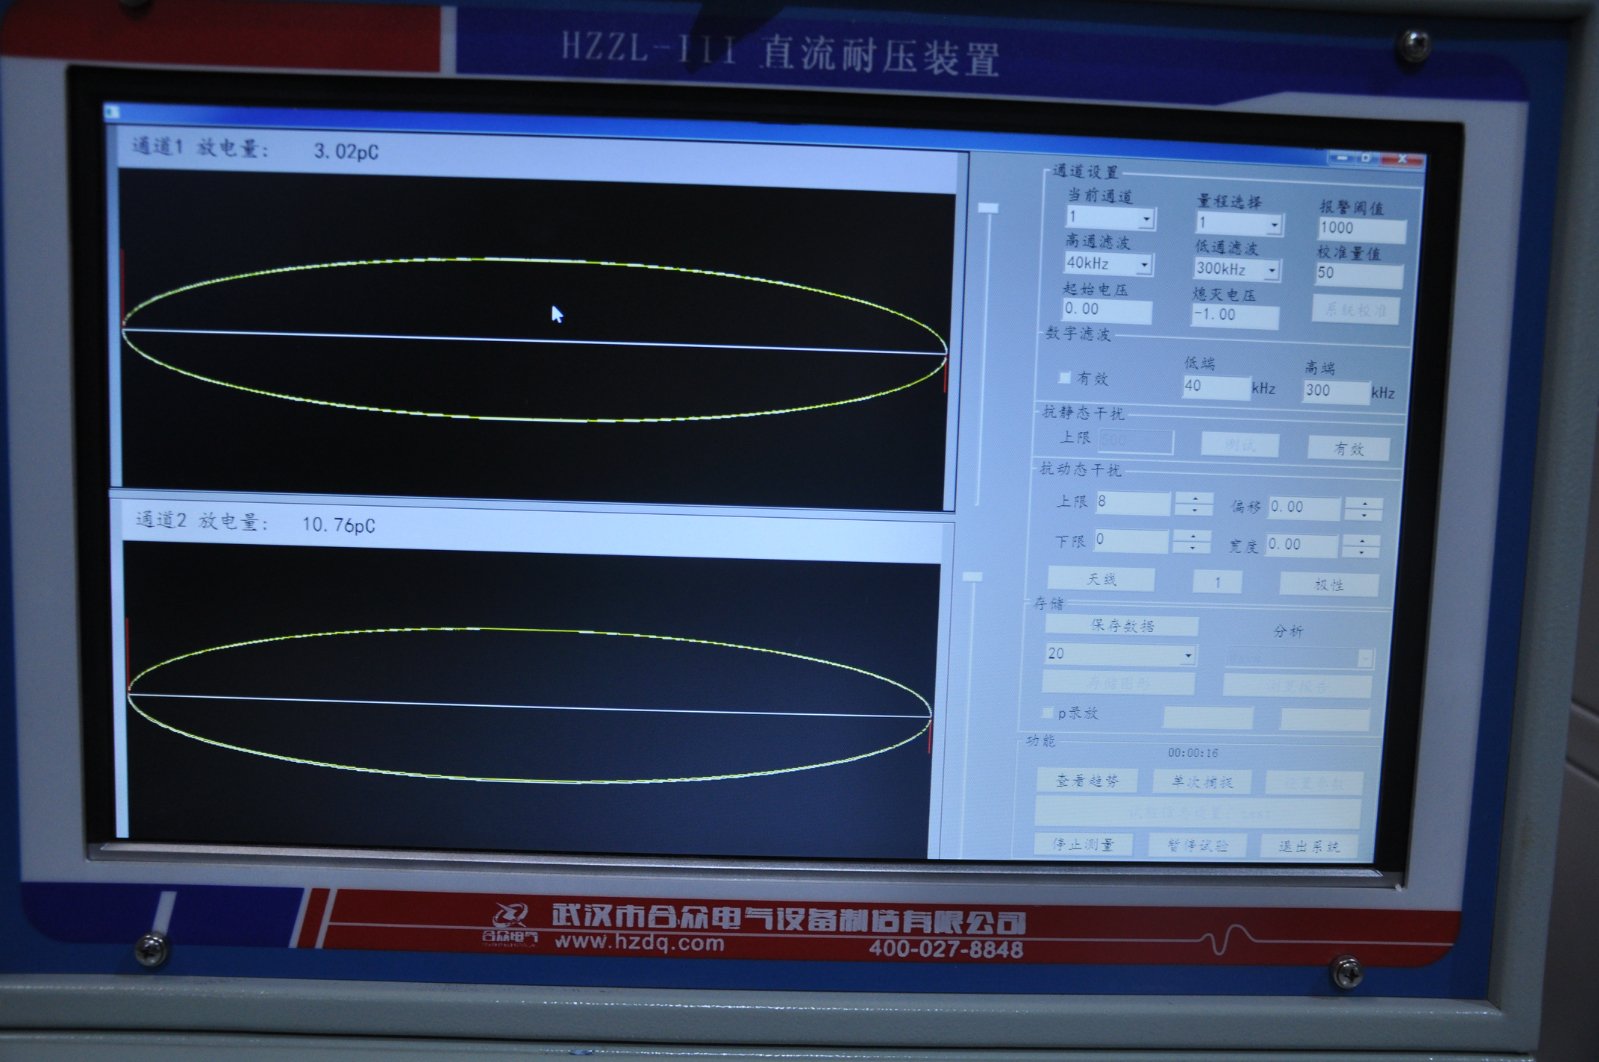
Task: Open the 高通滤波 40kHz dropdown
Action: coord(1144,265)
